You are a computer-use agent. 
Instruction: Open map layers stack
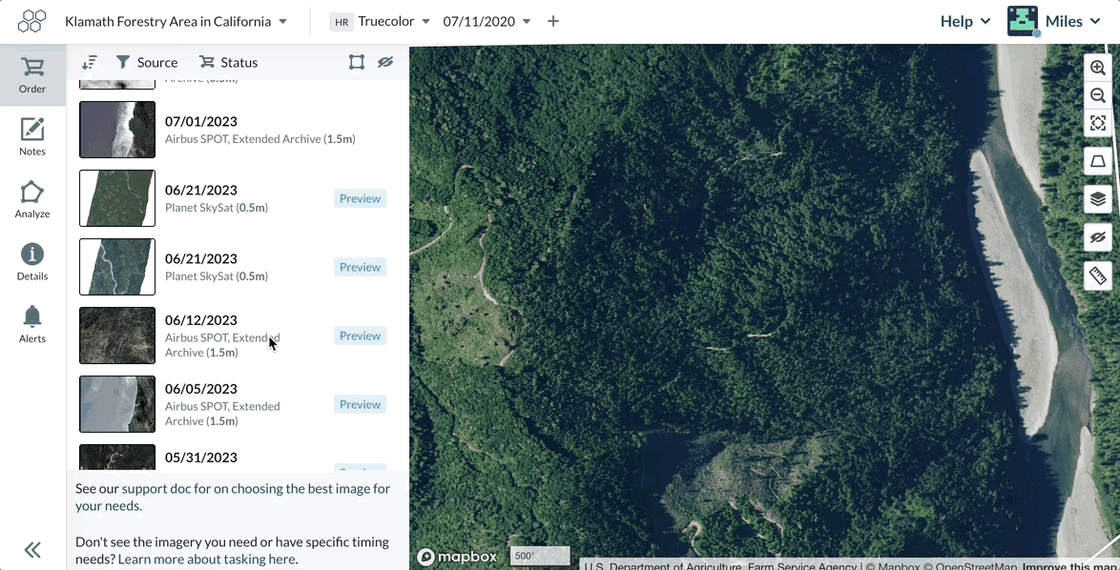click(x=1098, y=199)
